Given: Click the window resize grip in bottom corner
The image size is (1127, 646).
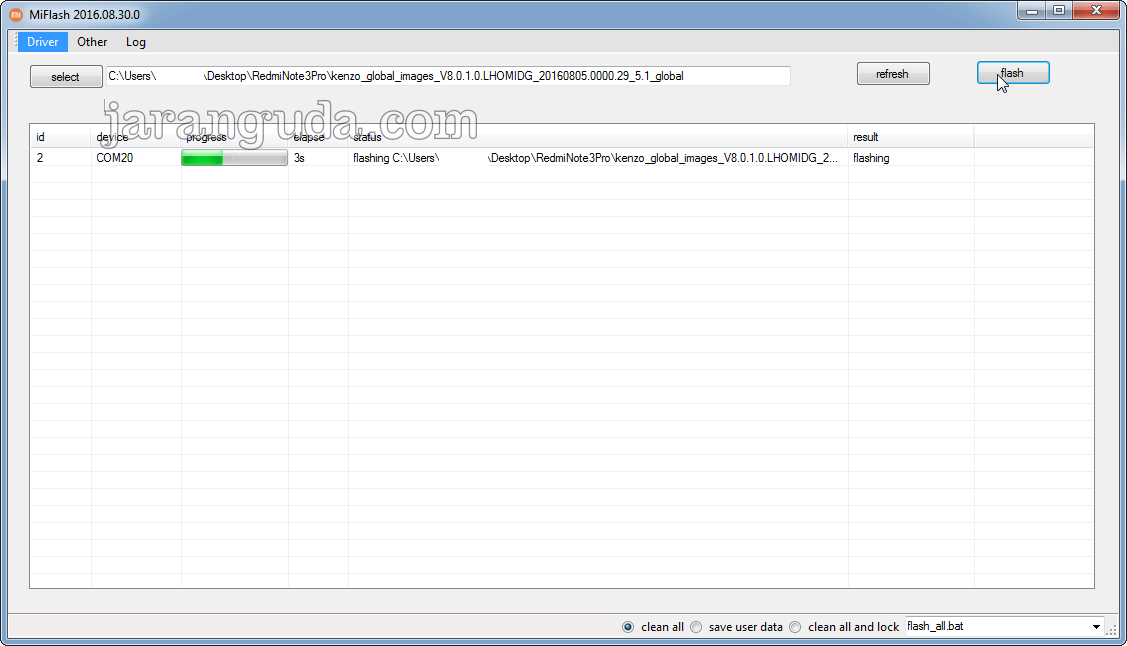Looking at the screenshot, I should (1112, 629).
